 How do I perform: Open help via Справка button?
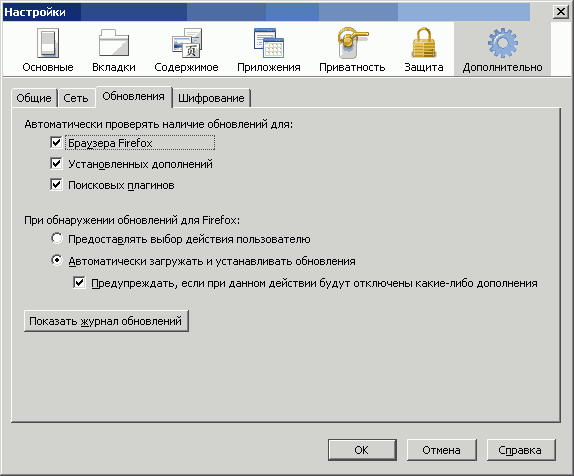click(x=521, y=450)
